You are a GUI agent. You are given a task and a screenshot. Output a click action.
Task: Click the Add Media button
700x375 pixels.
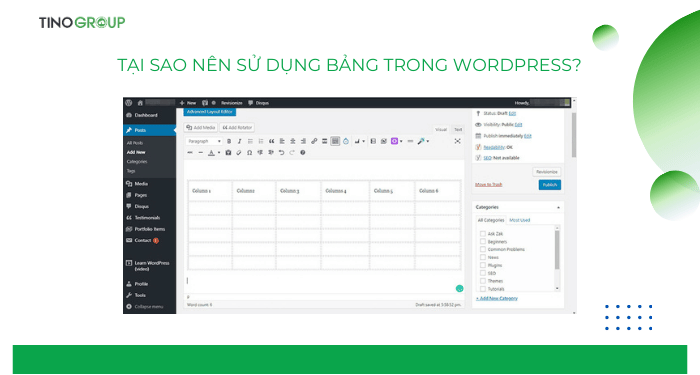coord(201,128)
